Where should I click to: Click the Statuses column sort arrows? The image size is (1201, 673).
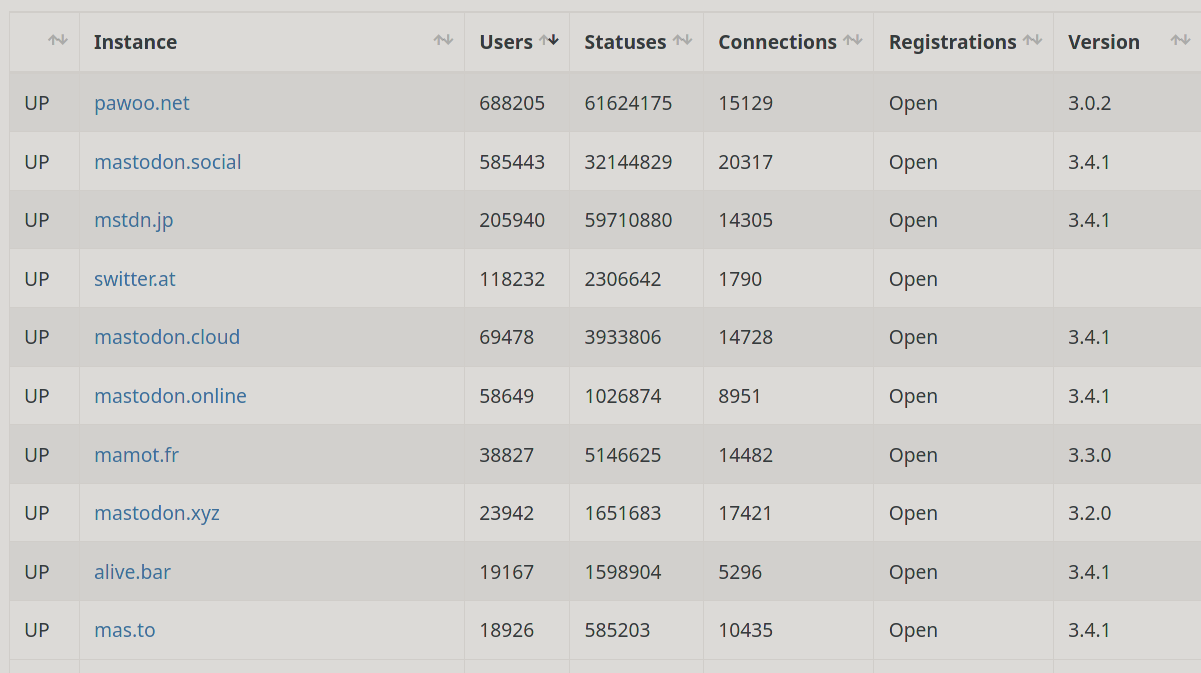click(x=682, y=40)
